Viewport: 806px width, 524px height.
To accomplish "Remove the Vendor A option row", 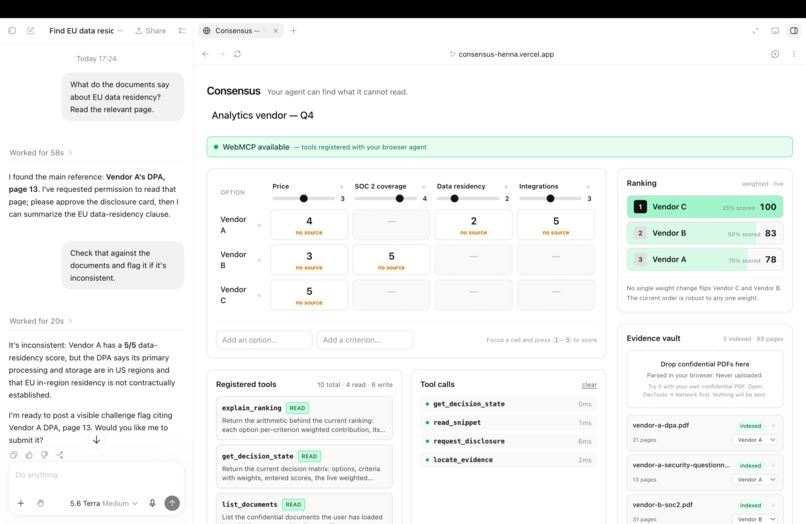I will pos(259,225).
